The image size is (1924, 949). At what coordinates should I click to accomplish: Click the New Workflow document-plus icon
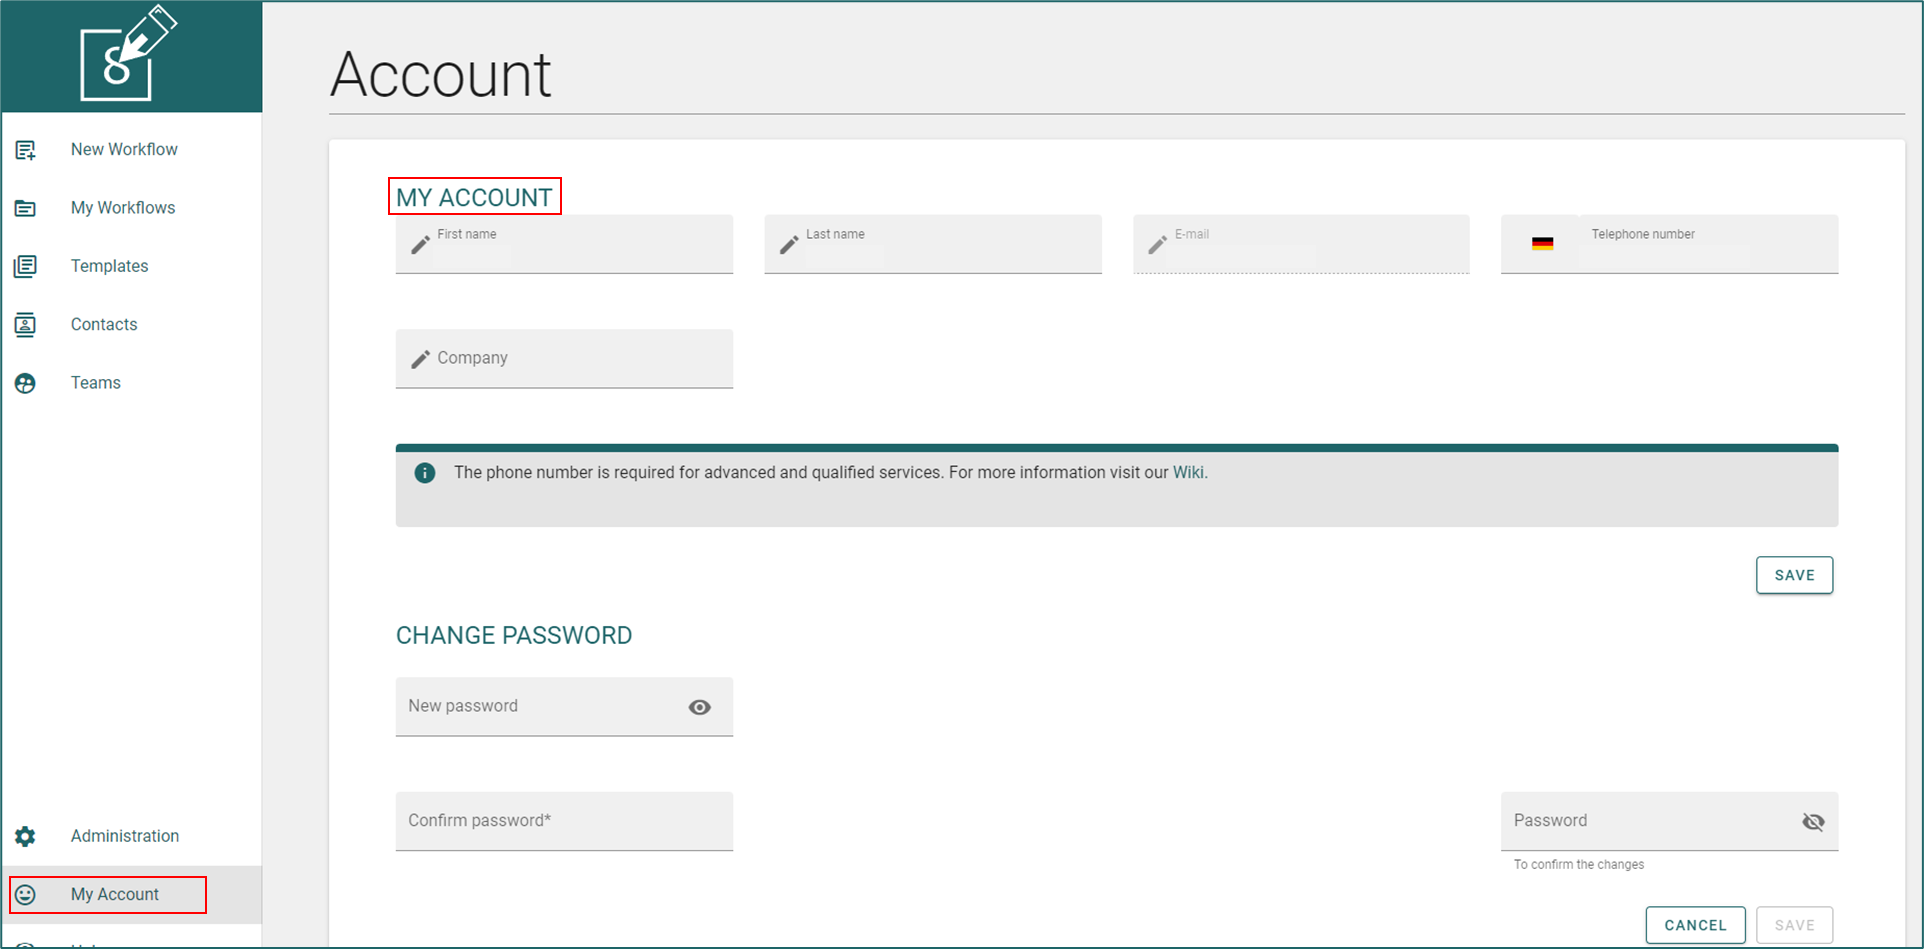[x=25, y=150]
